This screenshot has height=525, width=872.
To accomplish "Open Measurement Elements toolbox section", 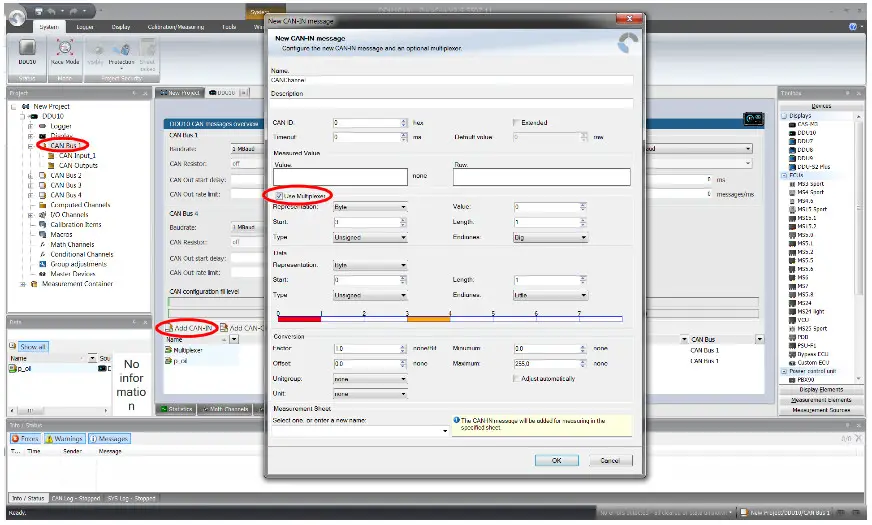I will tap(821, 400).
